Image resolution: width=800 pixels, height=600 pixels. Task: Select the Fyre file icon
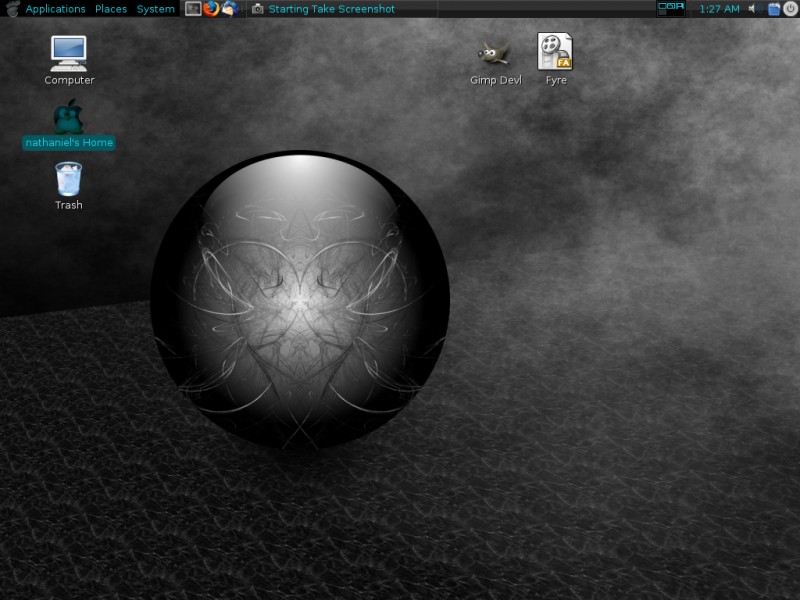tap(555, 52)
